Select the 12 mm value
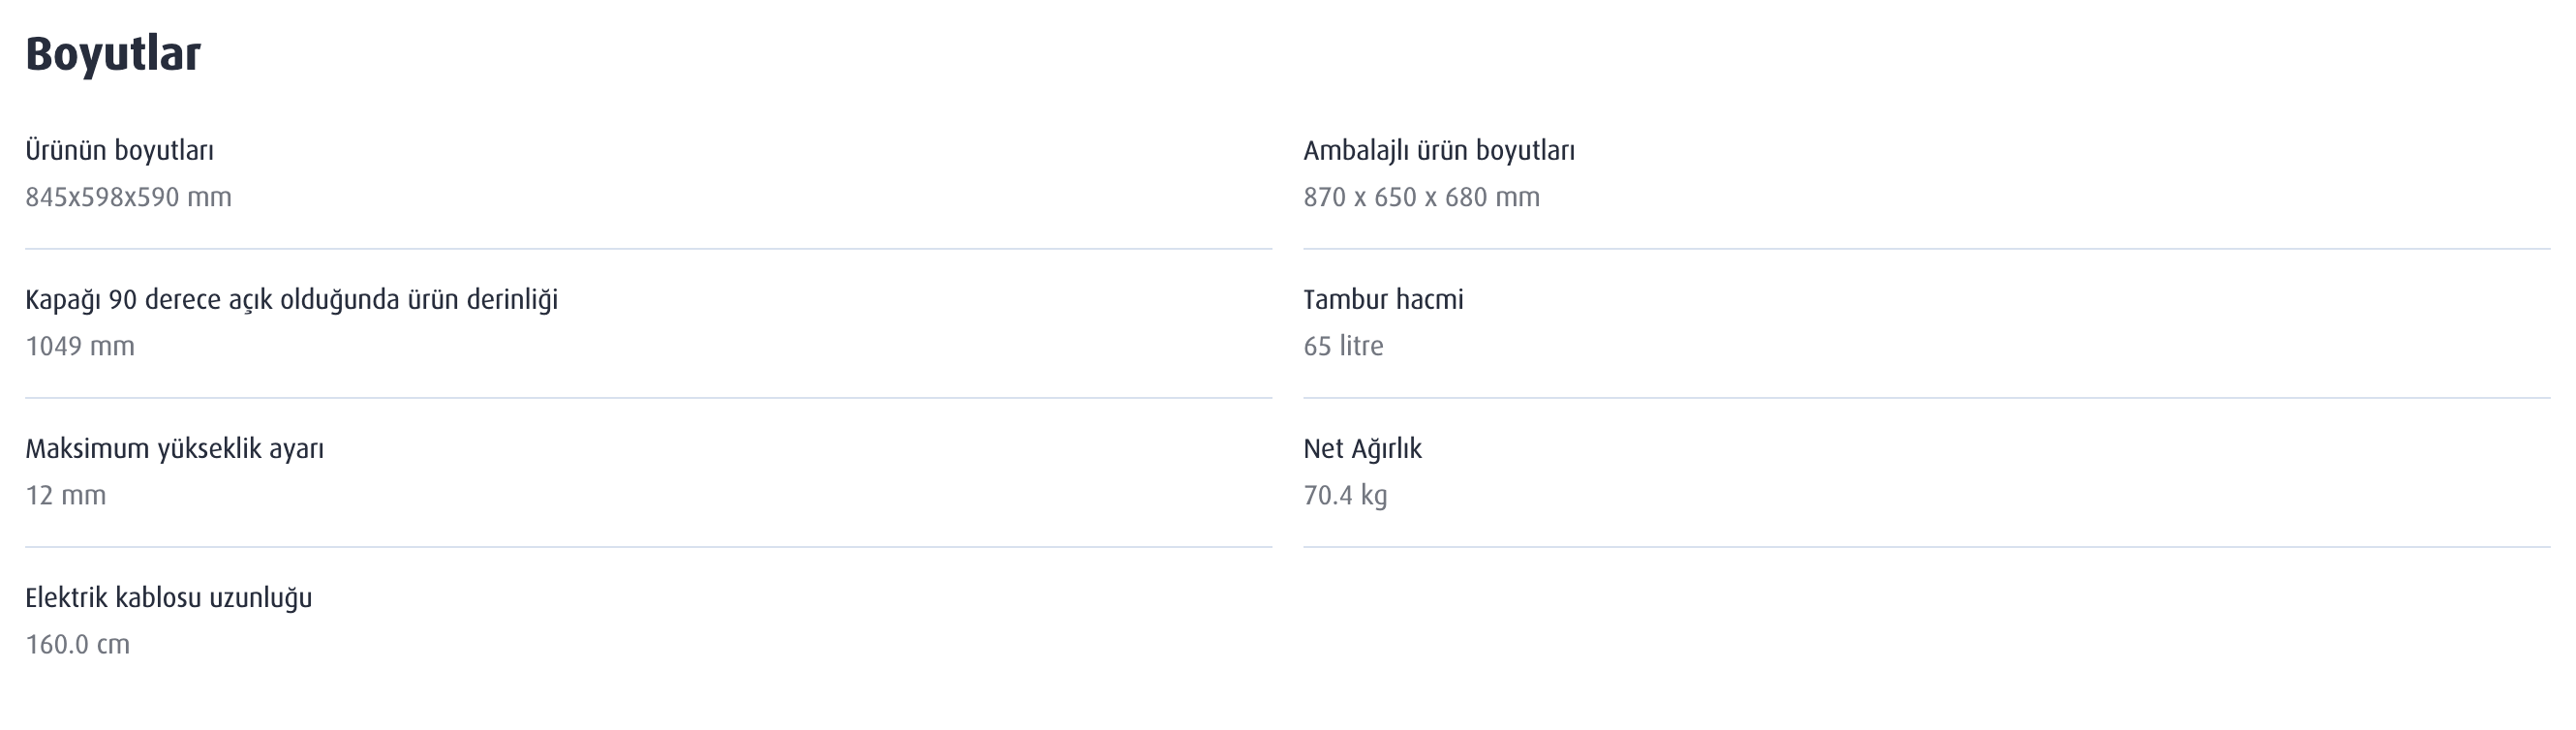This screenshot has height=730, width=2576. click(65, 495)
